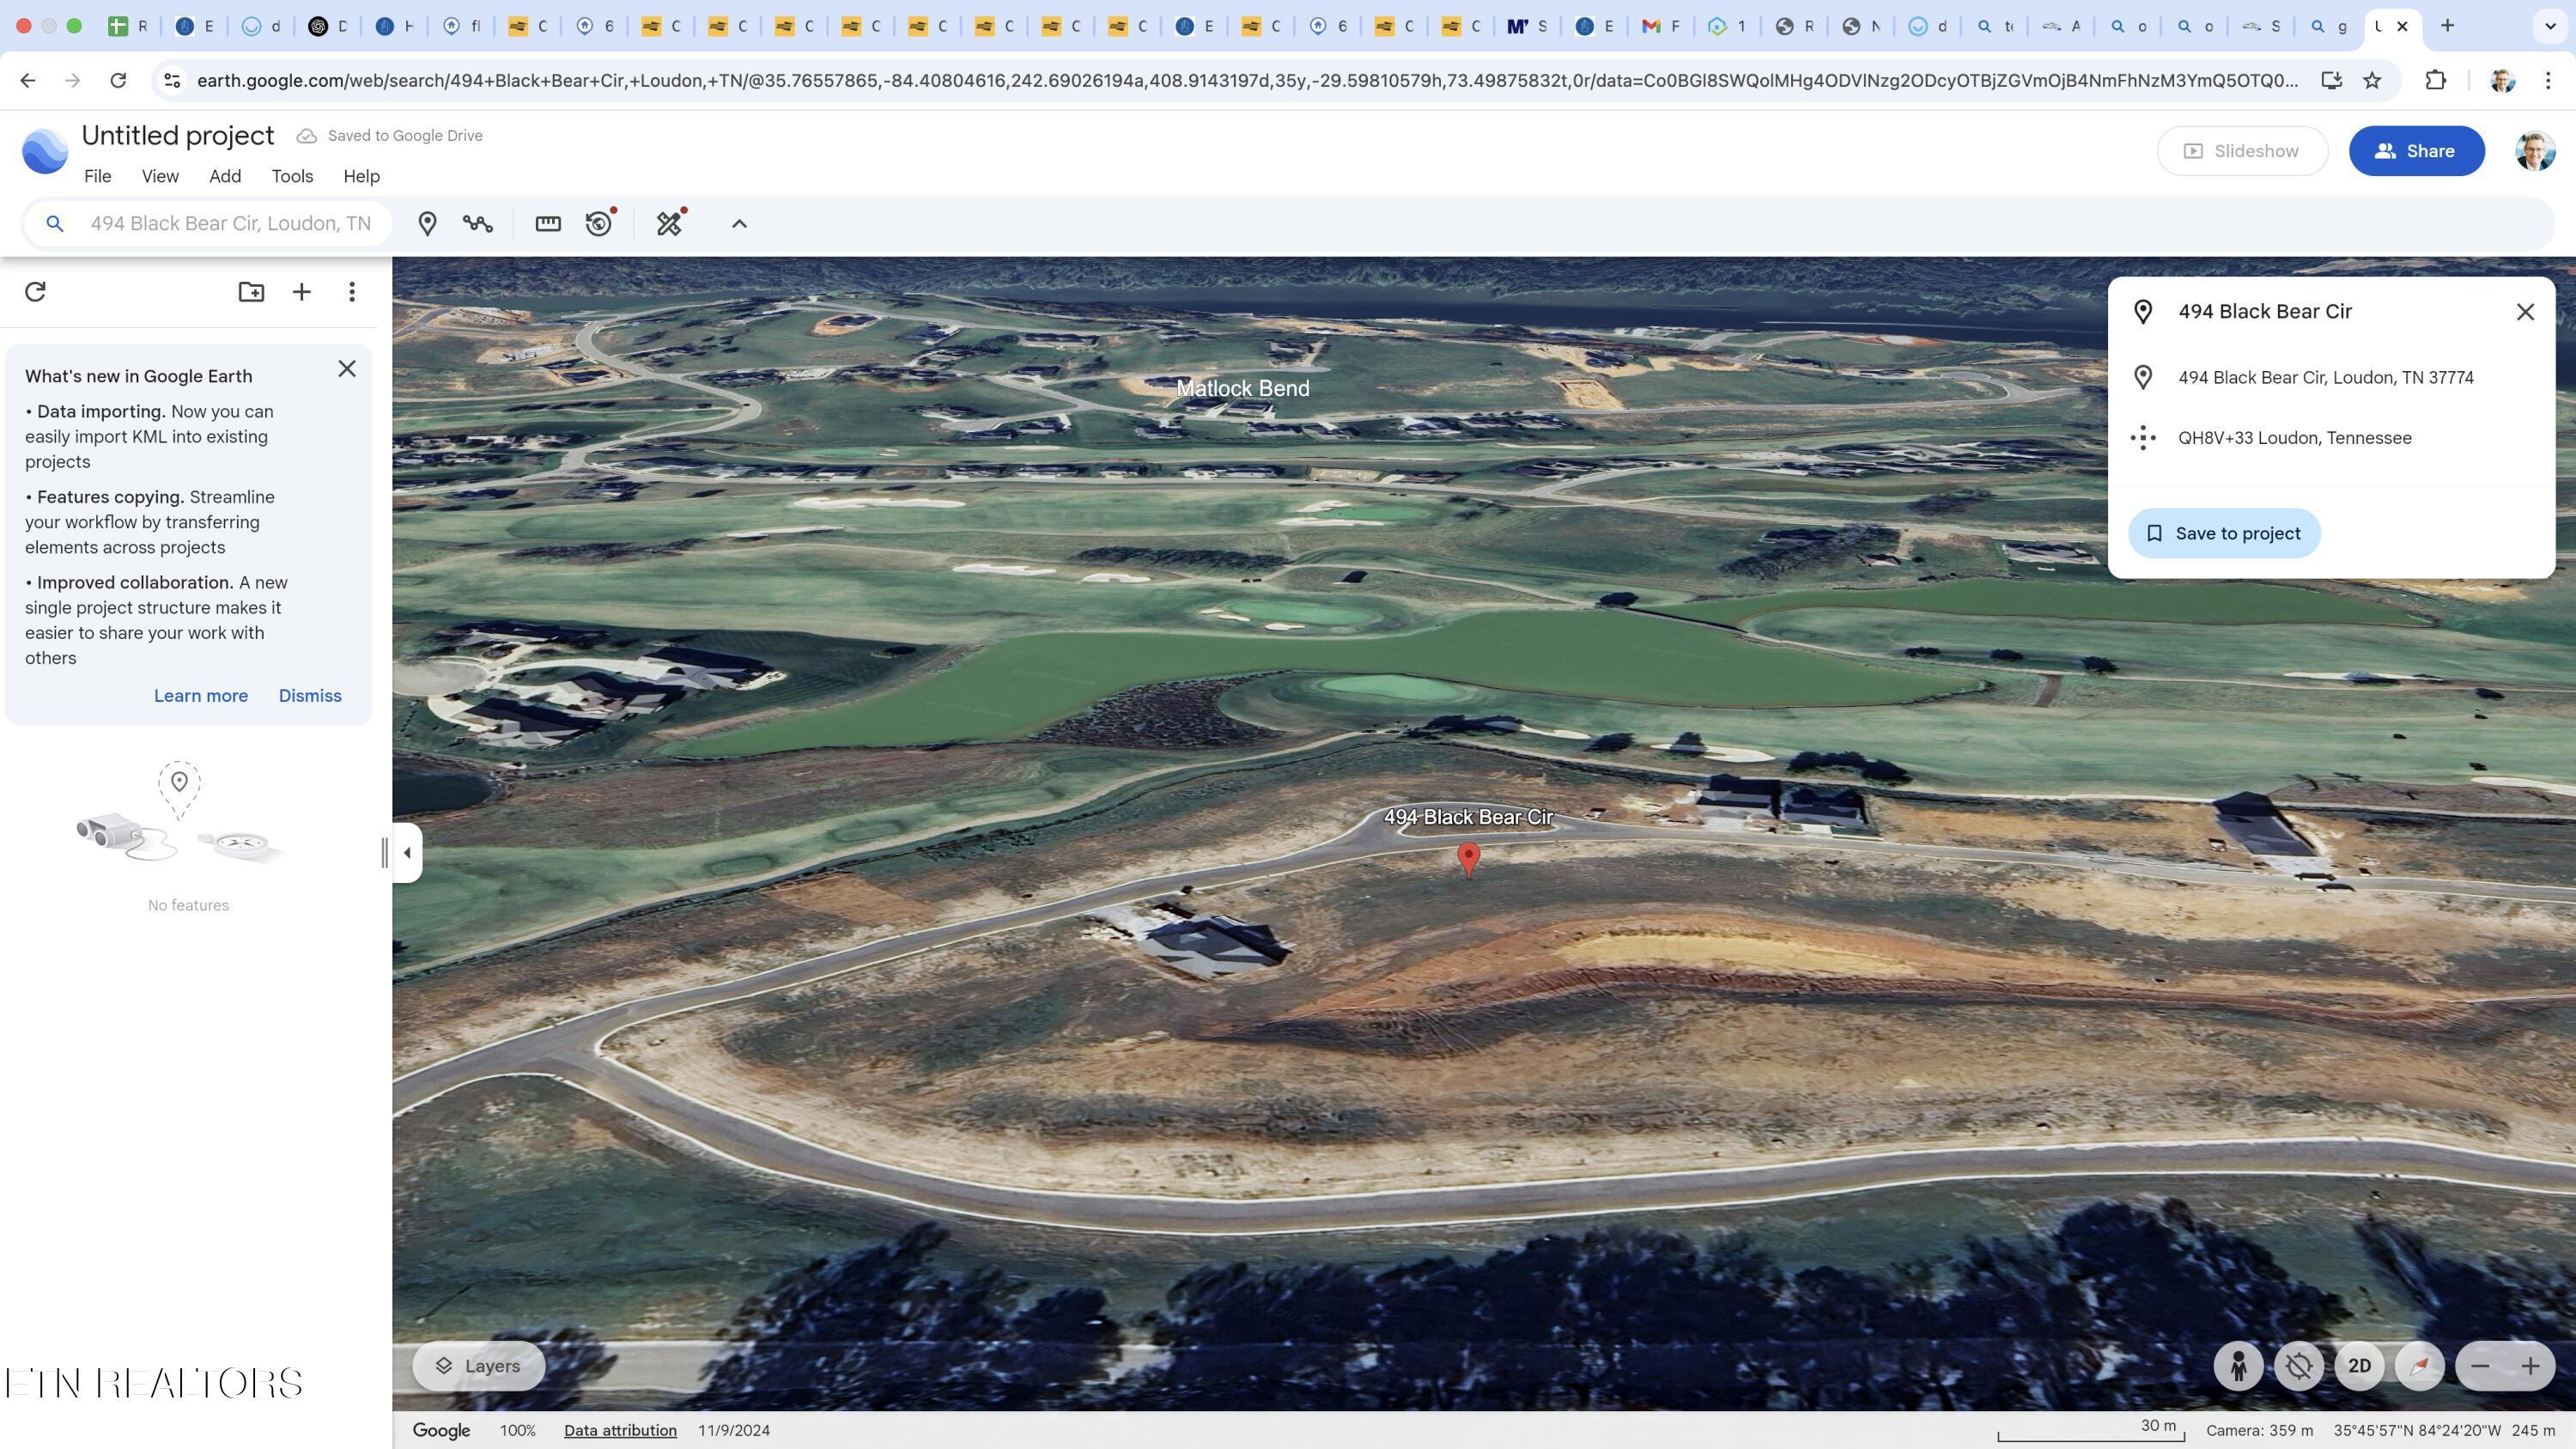2576x1449 pixels.
Task: Open the Add menu
Action: (225, 176)
